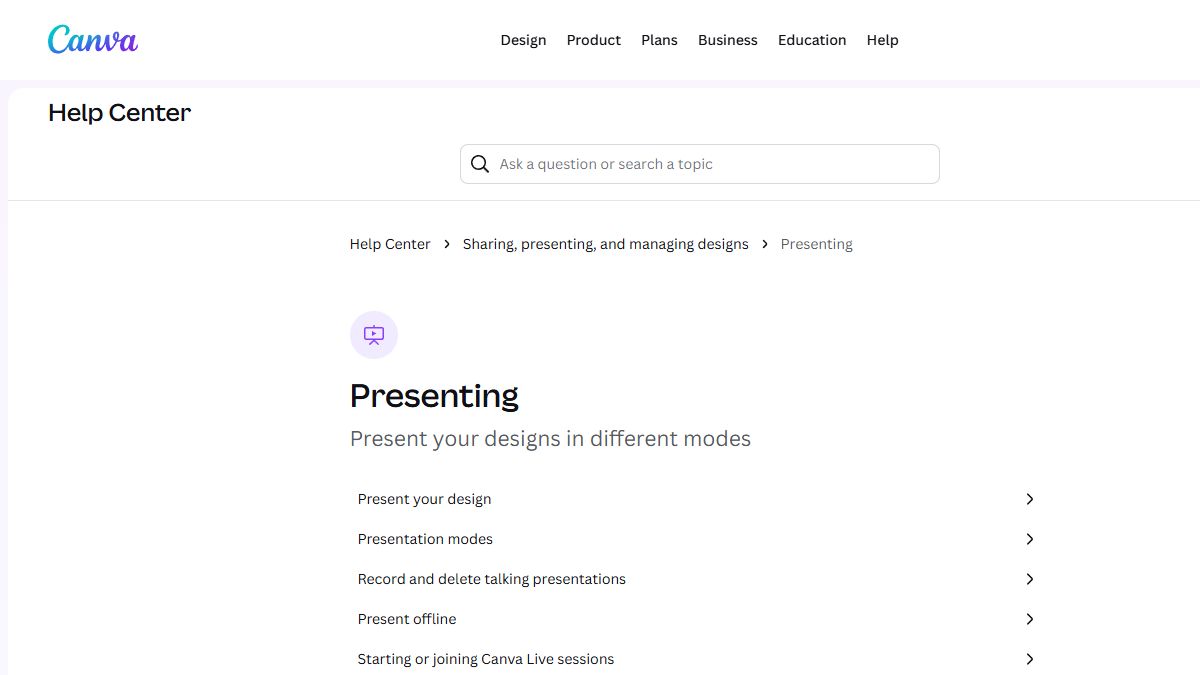Click the purple Presenting category icon
The height and width of the screenshot is (675, 1200).
click(x=374, y=335)
